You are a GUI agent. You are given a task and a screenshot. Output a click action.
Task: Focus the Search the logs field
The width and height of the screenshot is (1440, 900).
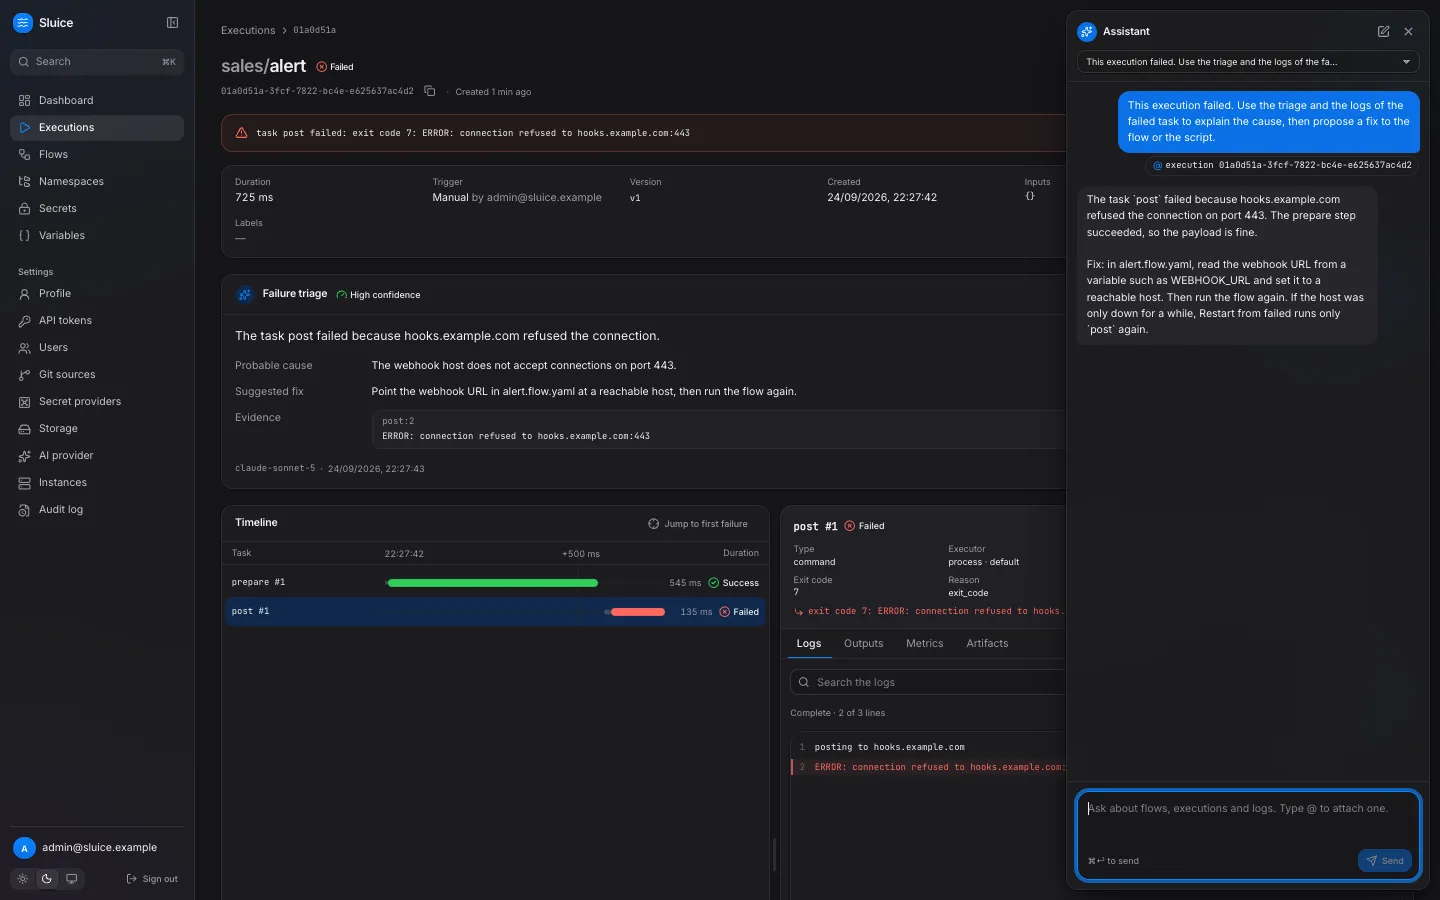[928, 682]
